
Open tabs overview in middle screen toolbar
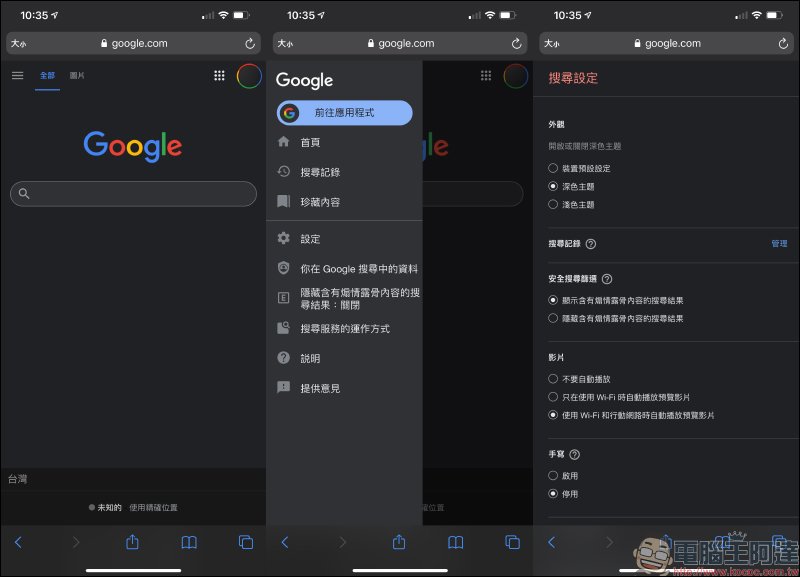coord(512,542)
